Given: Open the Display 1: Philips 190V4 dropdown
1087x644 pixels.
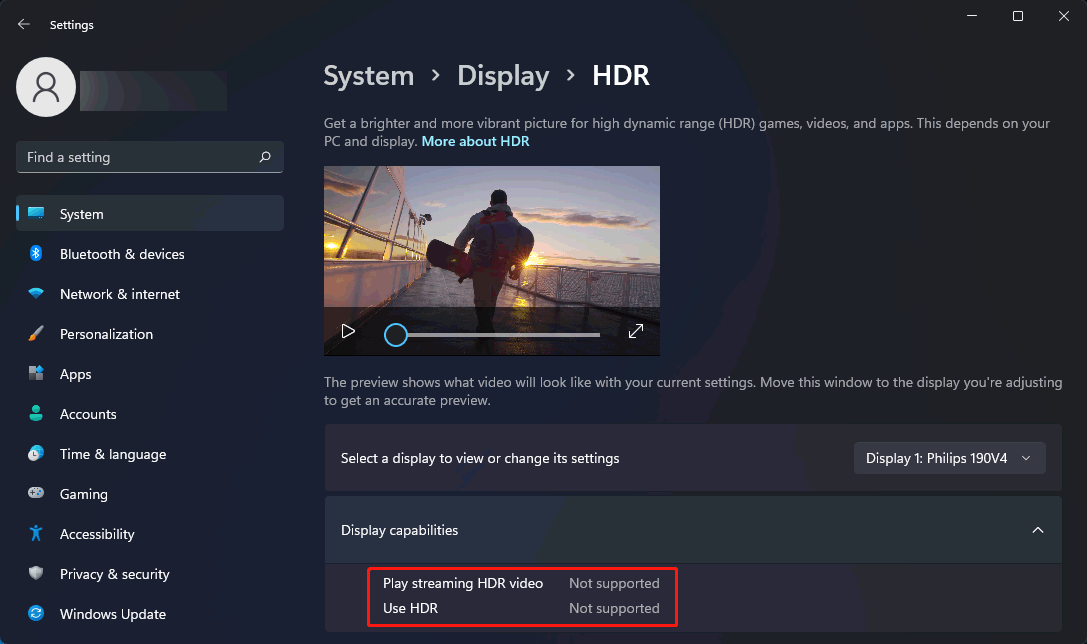Looking at the screenshot, I should [948, 458].
